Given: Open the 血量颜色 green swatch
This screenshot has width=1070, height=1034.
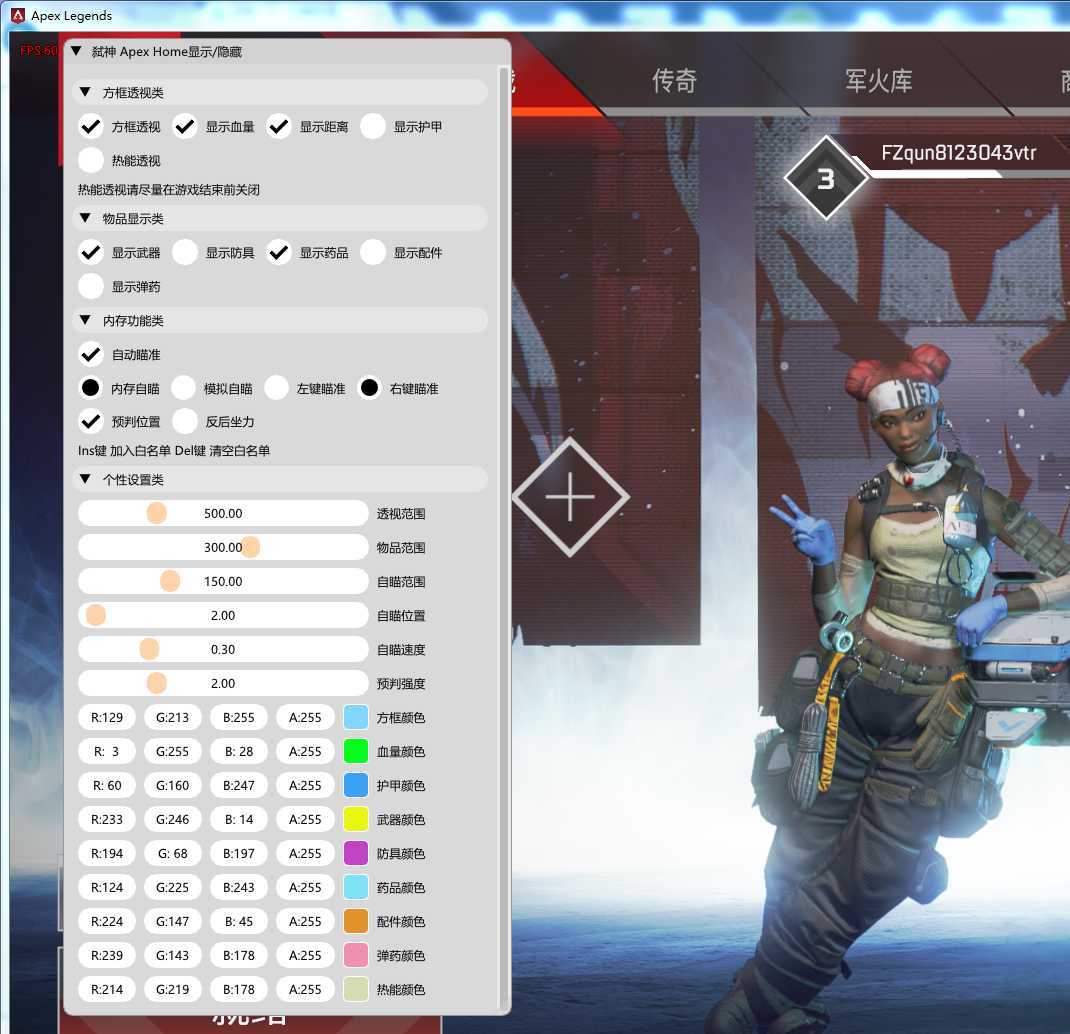Looking at the screenshot, I should (356, 751).
